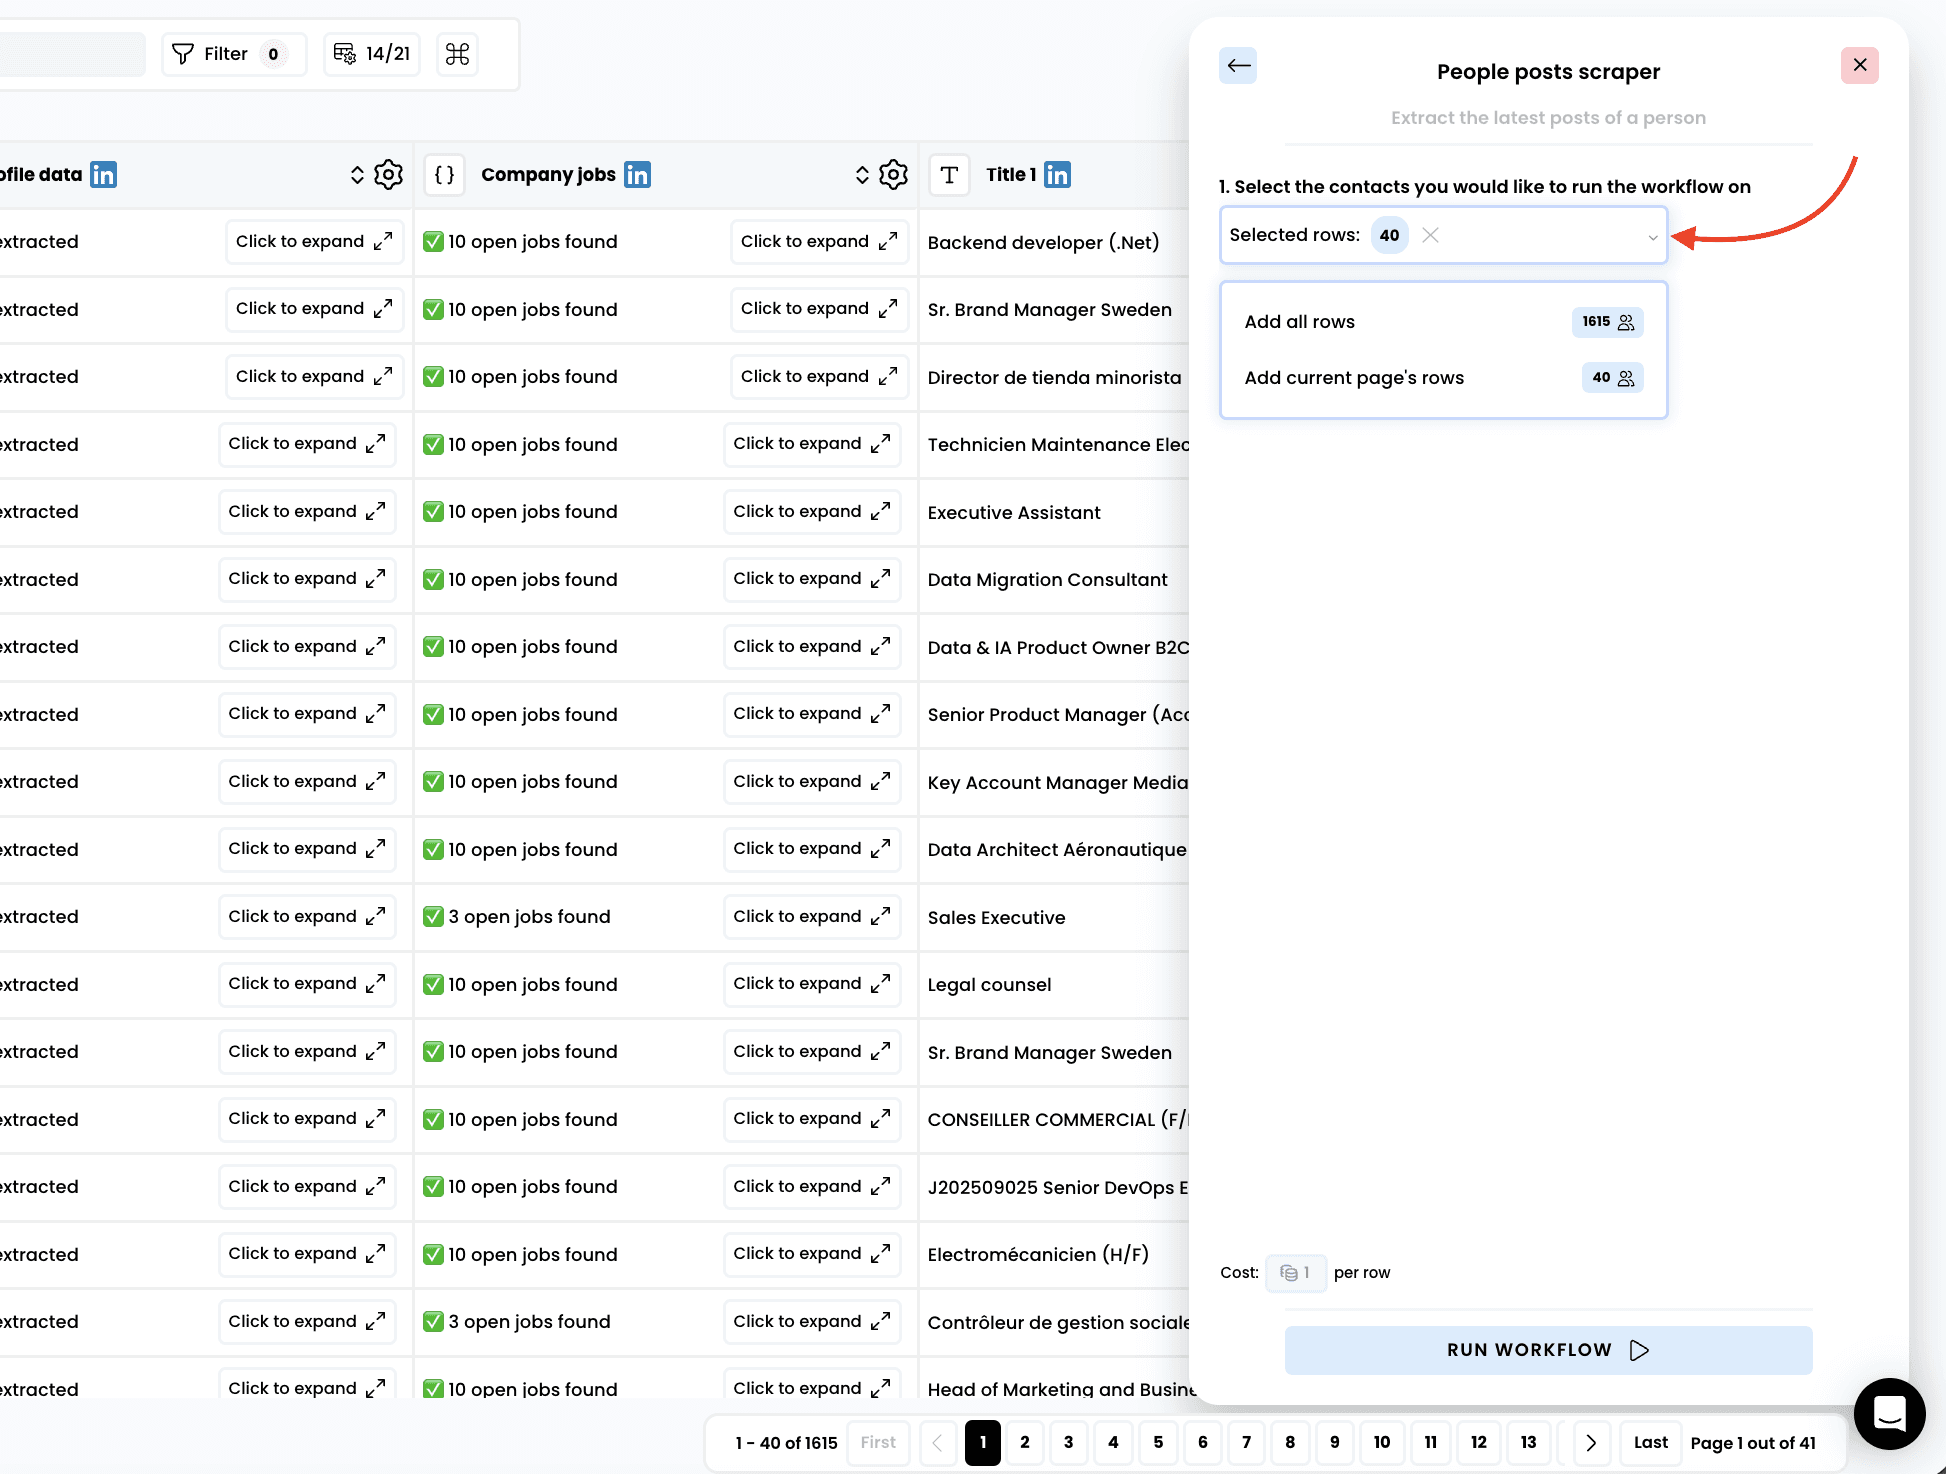Jump to Last page
The image size is (1946, 1474).
click(1650, 1443)
